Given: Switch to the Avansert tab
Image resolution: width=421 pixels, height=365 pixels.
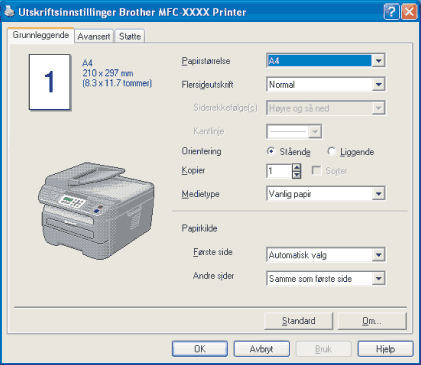Looking at the screenshot, I should coord(94,36).
